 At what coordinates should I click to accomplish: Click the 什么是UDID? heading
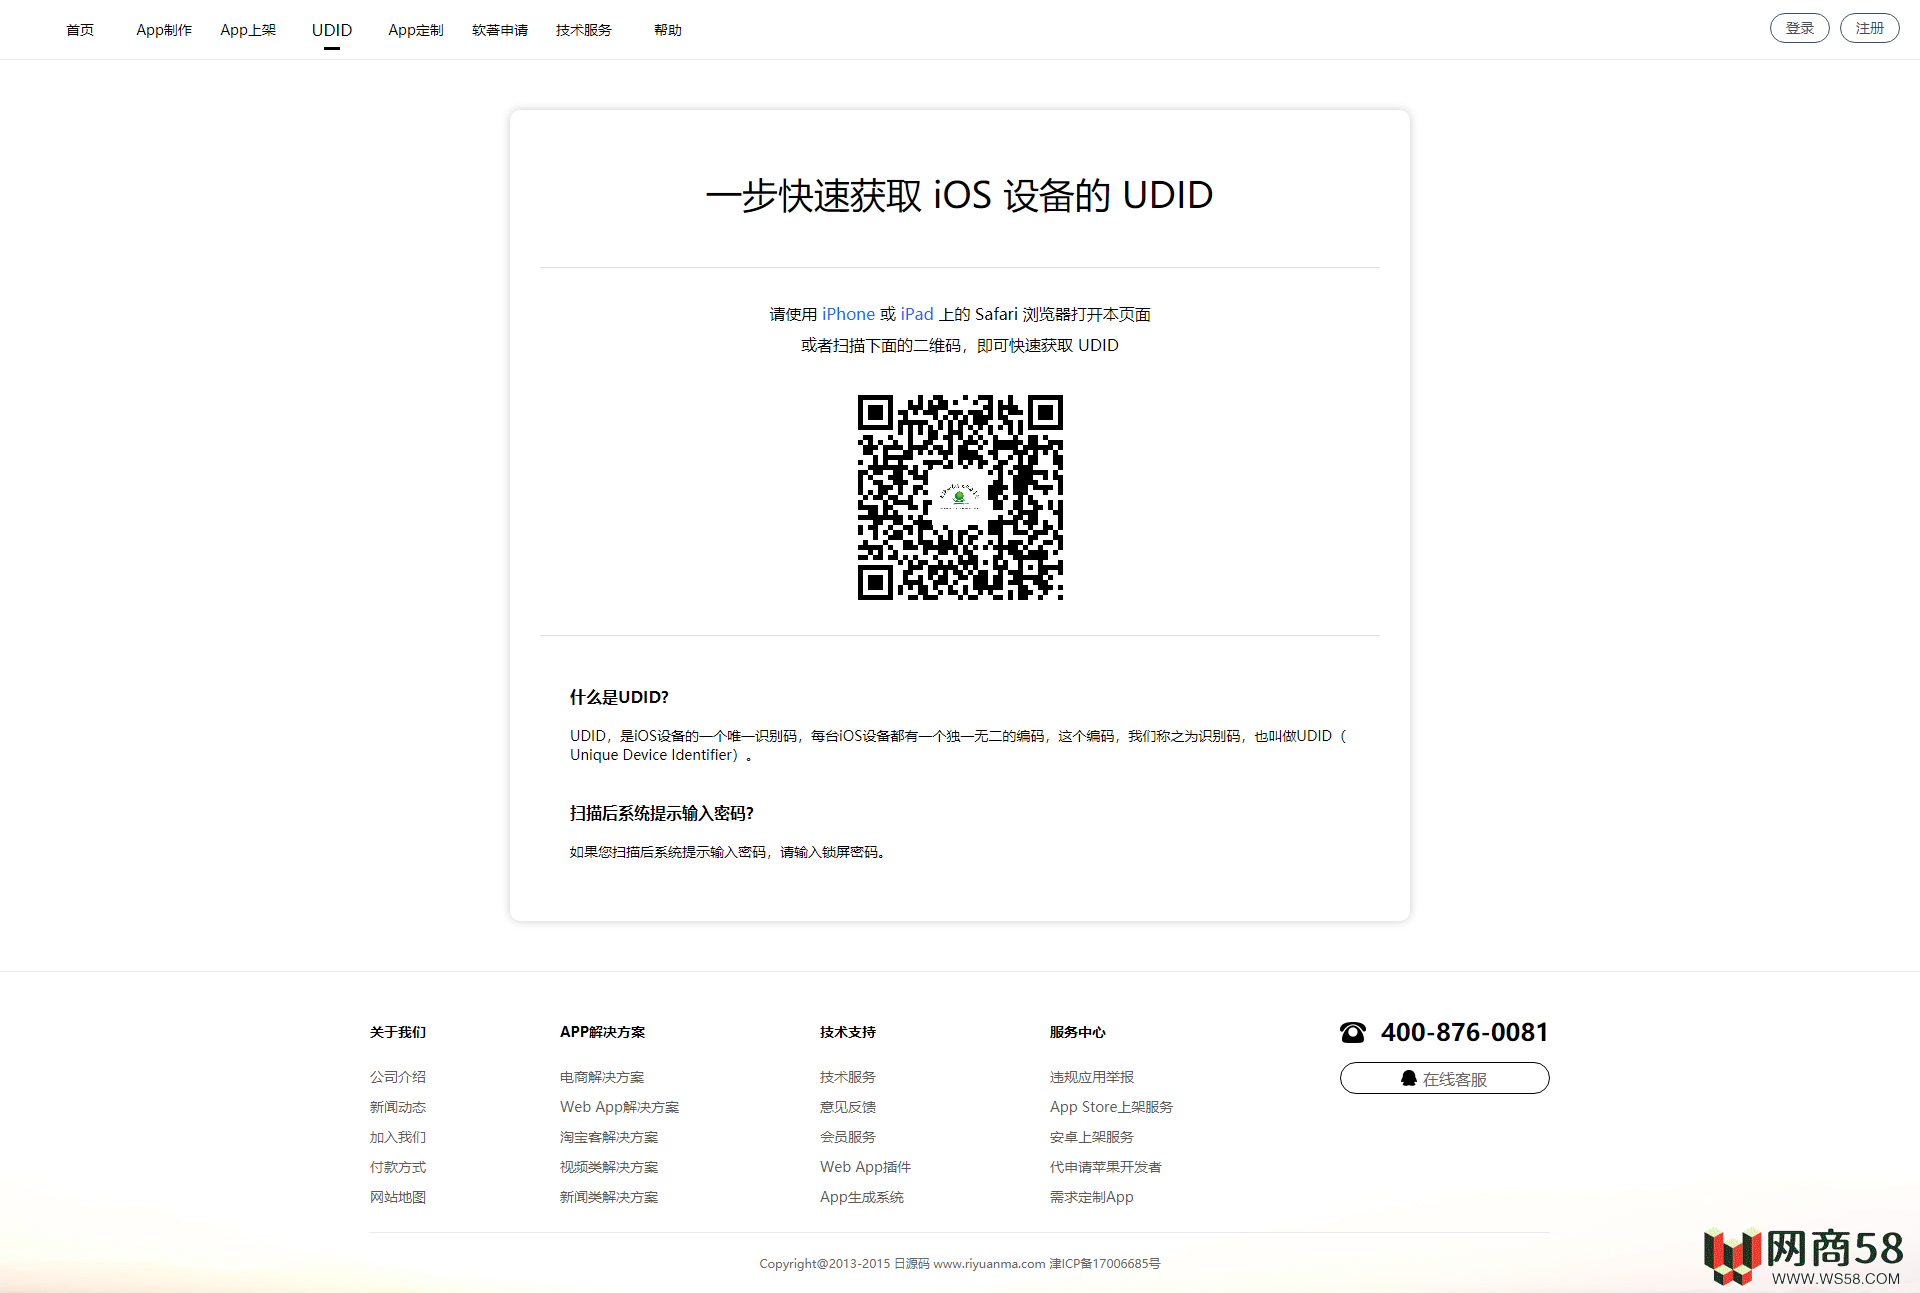[x=619, y=697]
